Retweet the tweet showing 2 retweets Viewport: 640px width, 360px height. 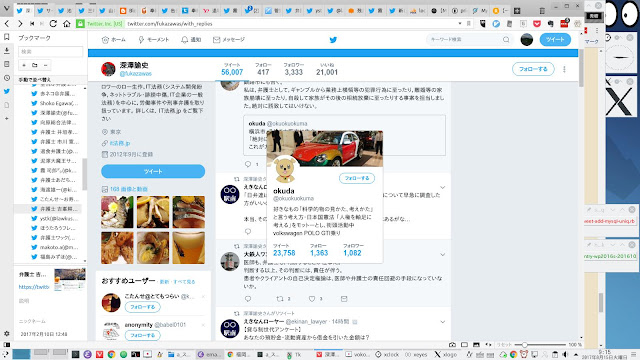tap(280, 299)
